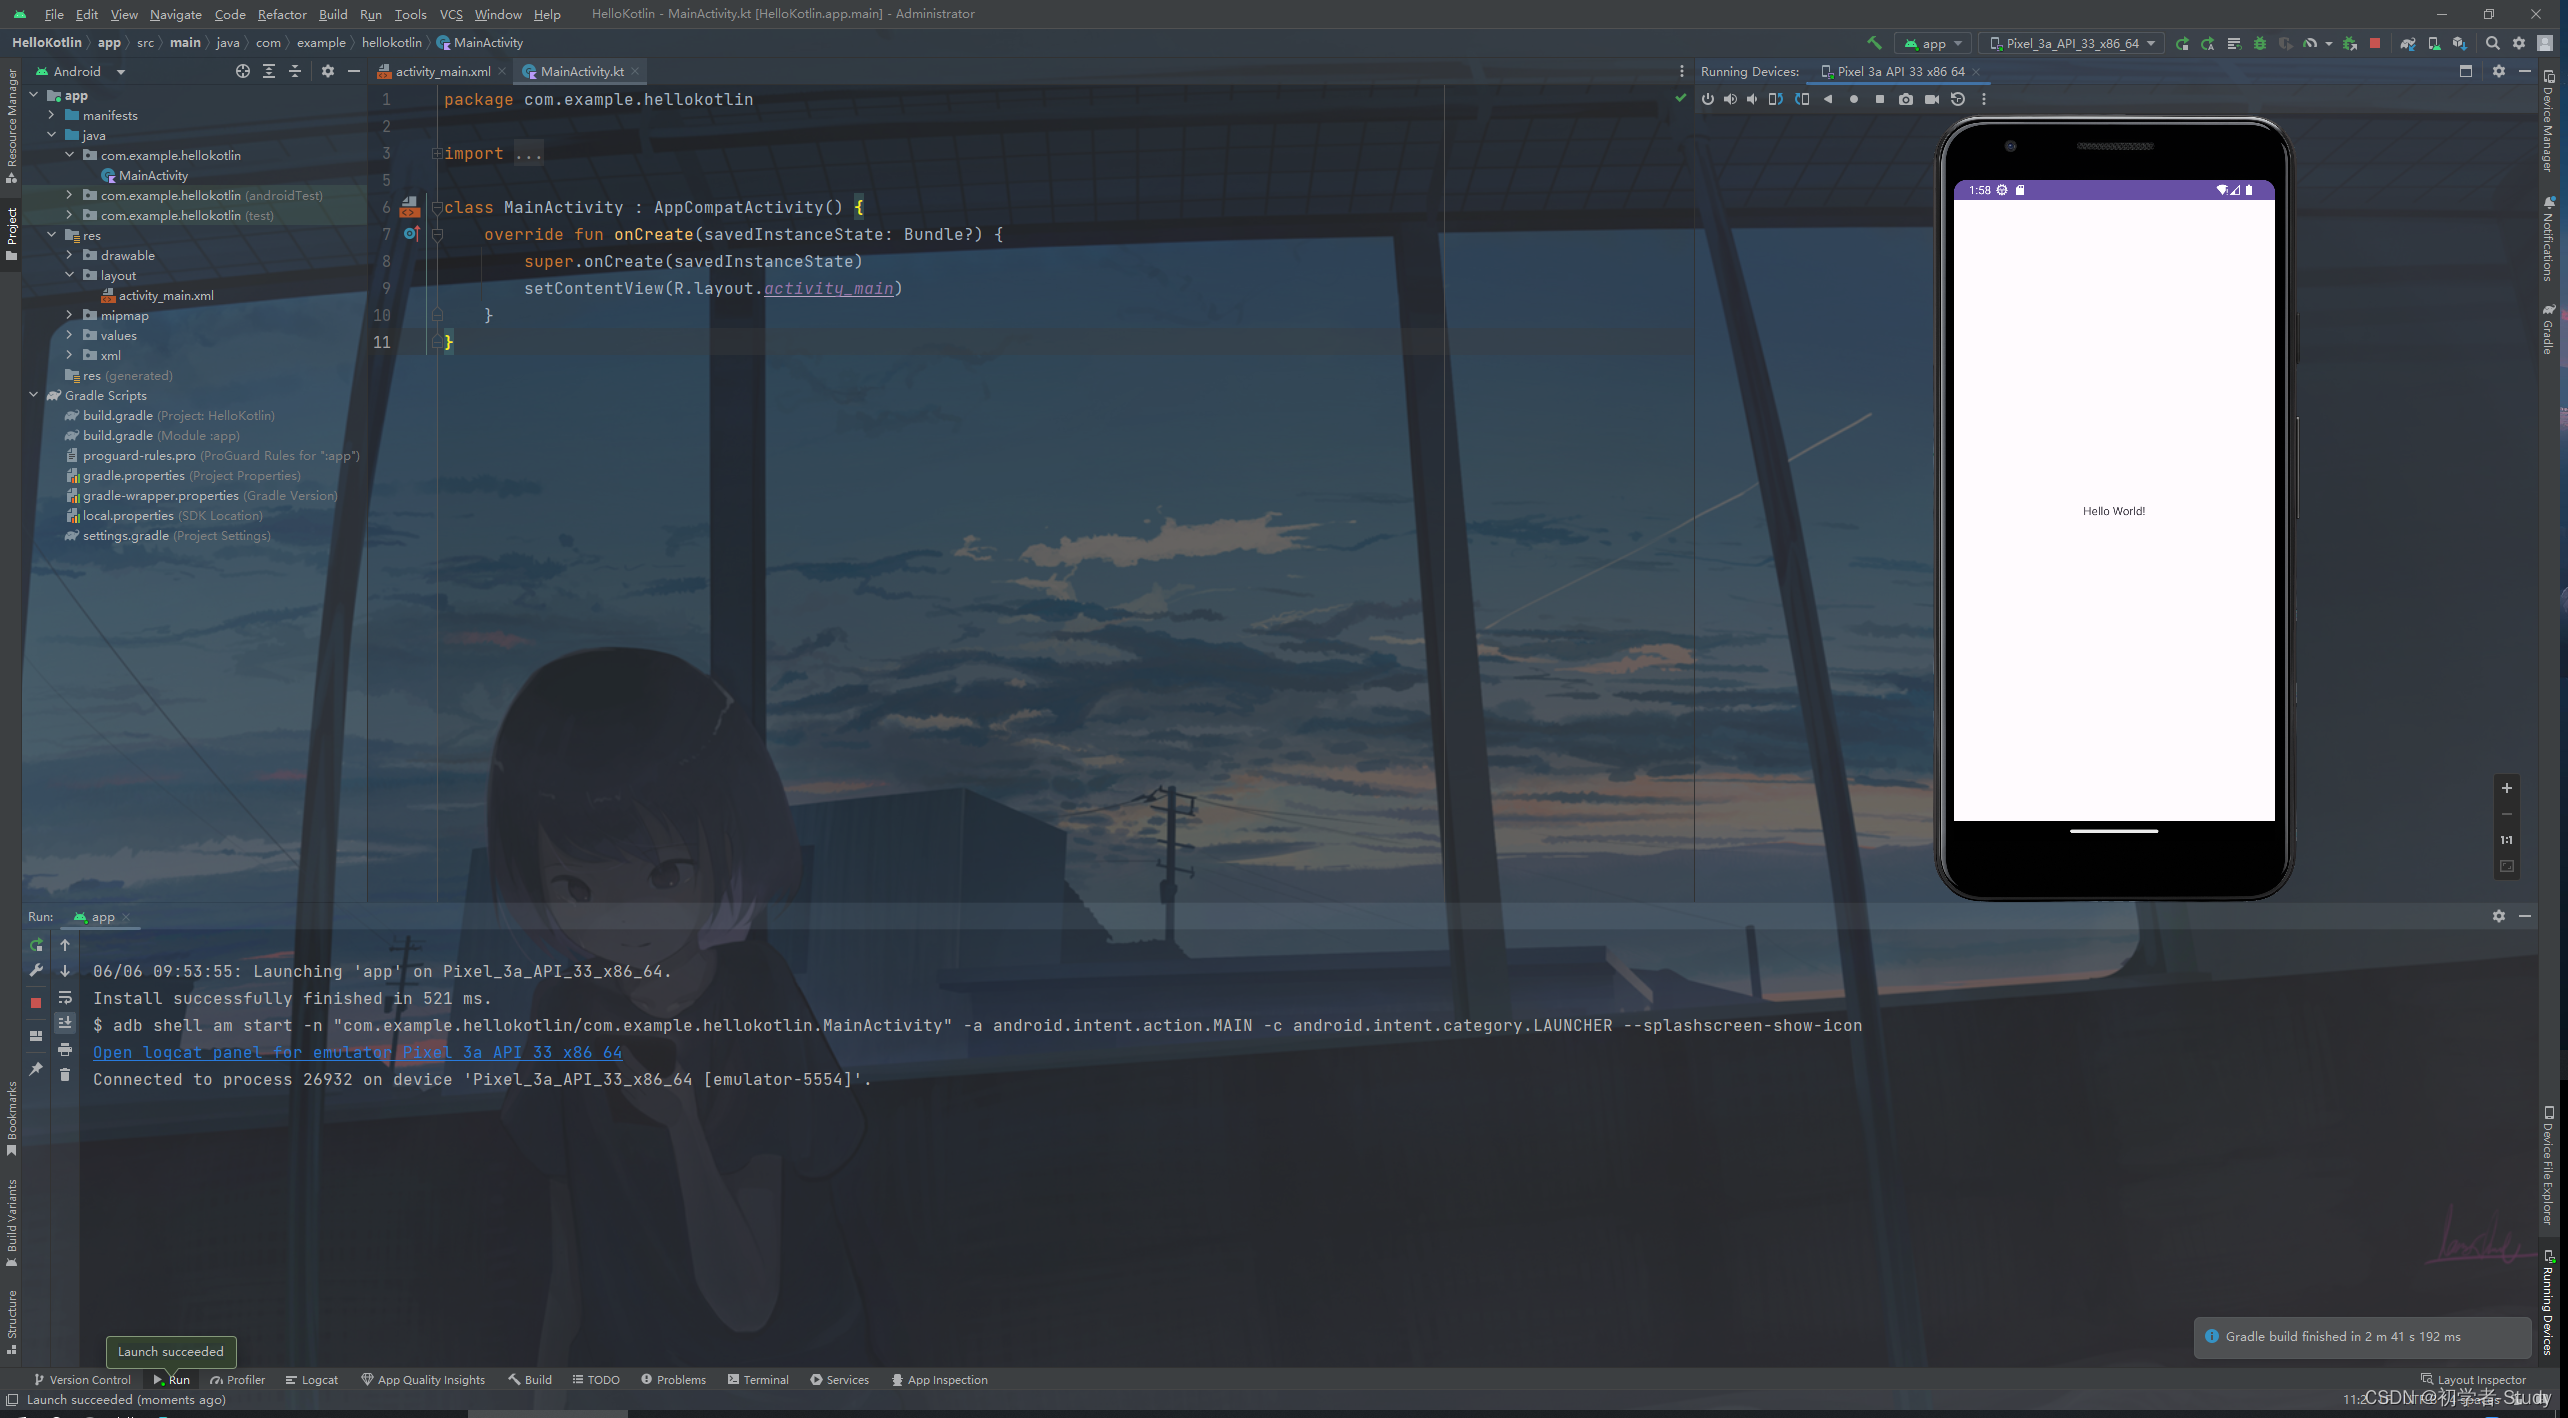Open the VCS menu
The height and width of the screenshot is (1418, 2568).
[x=451, y=14]
